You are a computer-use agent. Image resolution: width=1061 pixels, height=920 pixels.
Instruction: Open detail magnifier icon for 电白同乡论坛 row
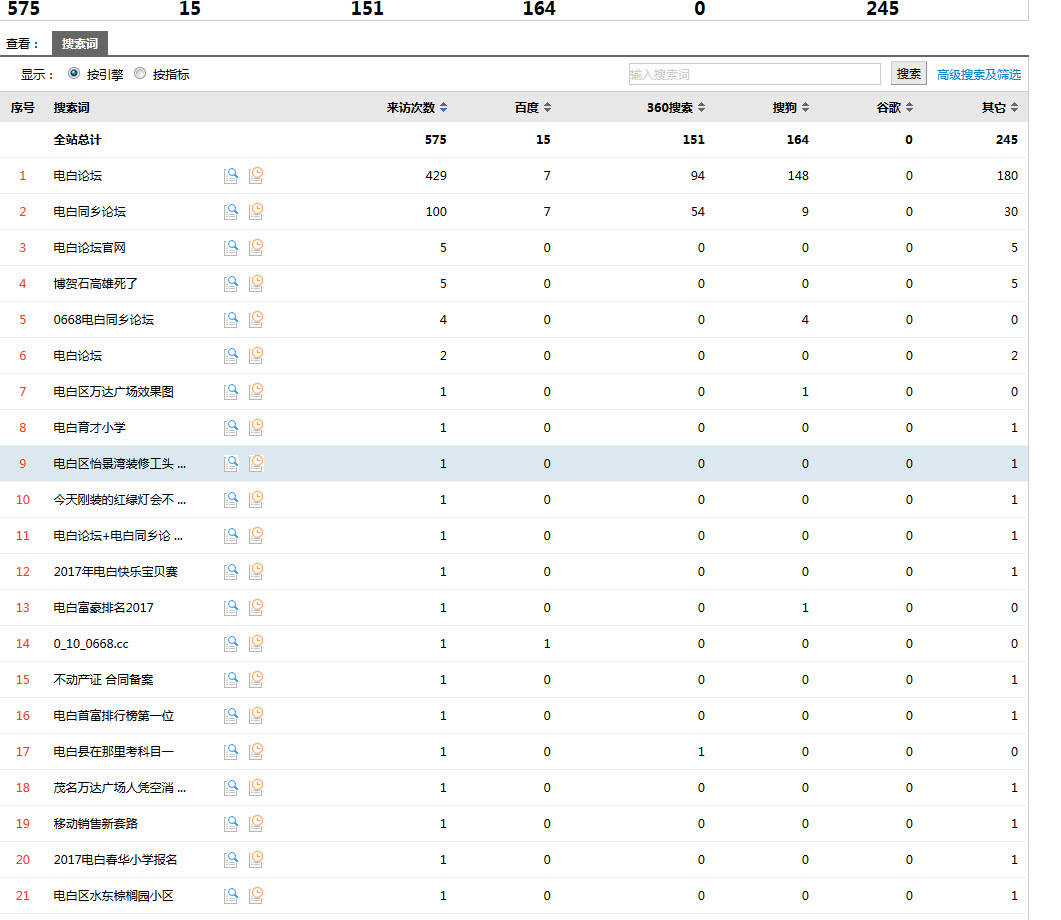[x=231, y=212]
